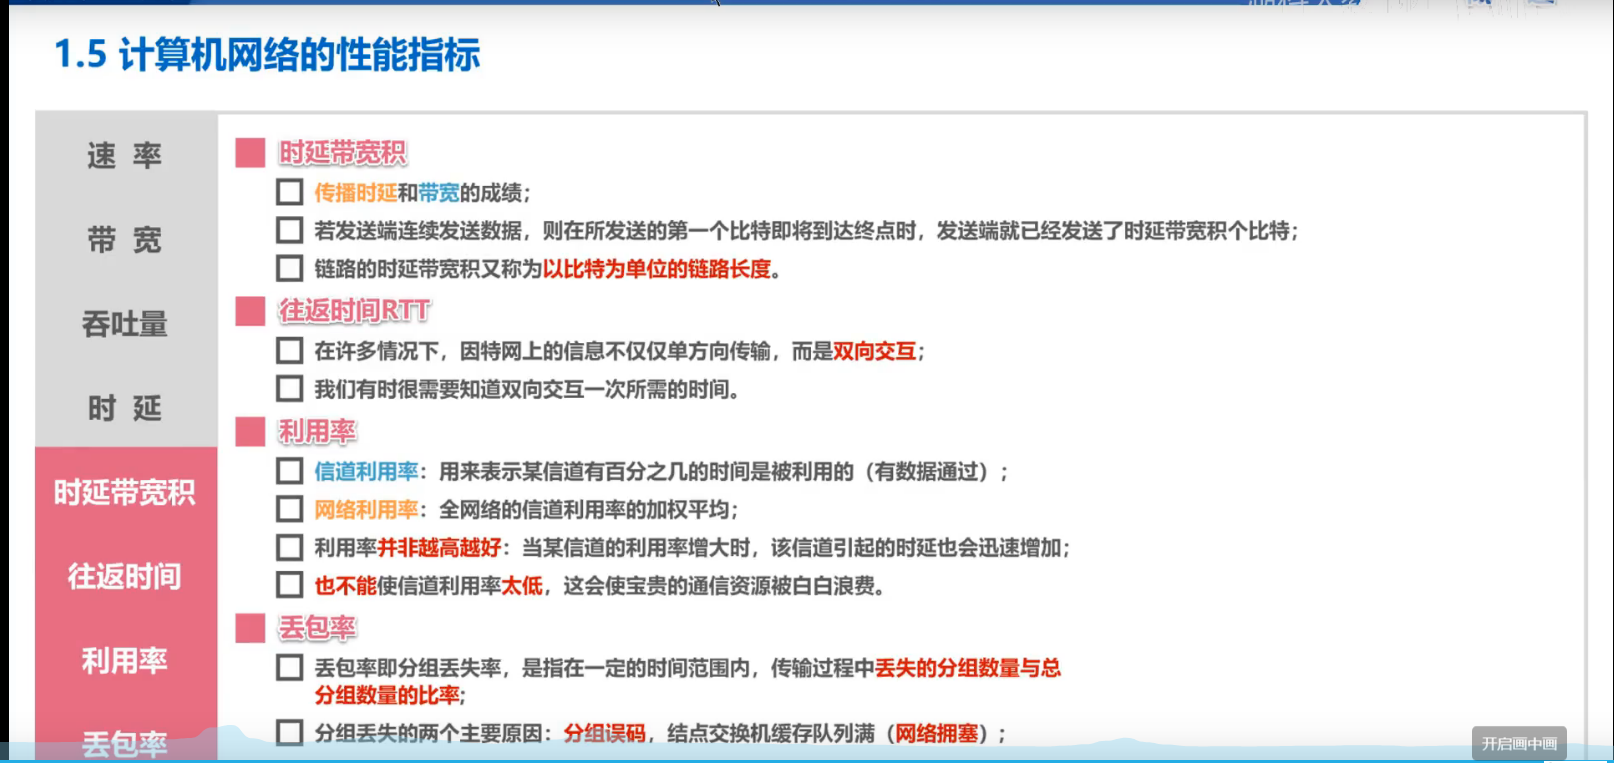Select the 利用率 sidebar tab
The height and width of the screenshot is (763, 1614).
click(x=125, y=660)
